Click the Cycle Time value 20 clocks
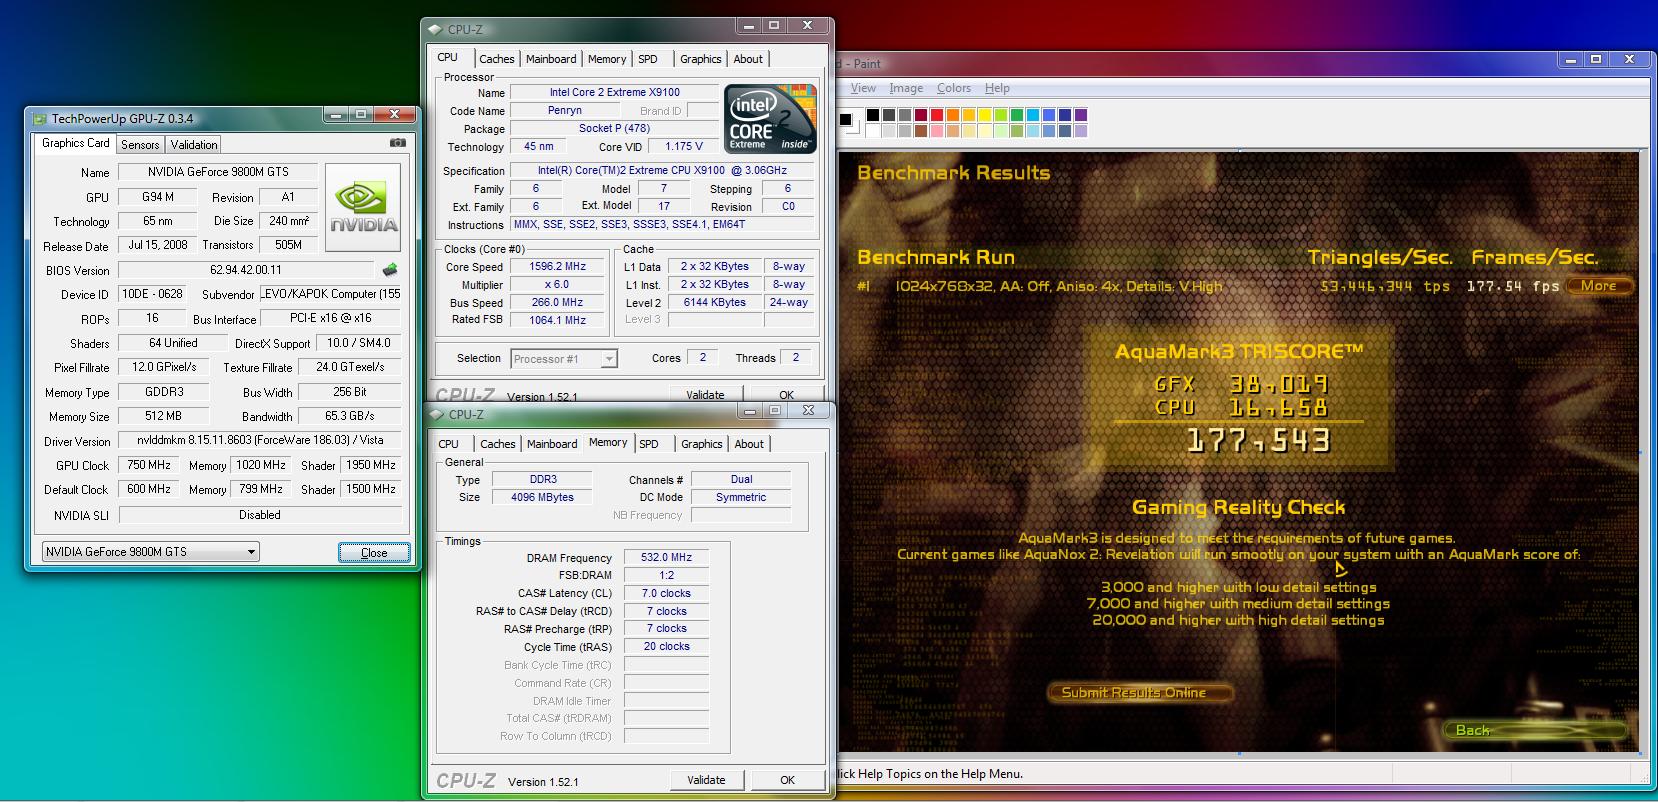This screenshot has width=1658, height=802. 666,647
